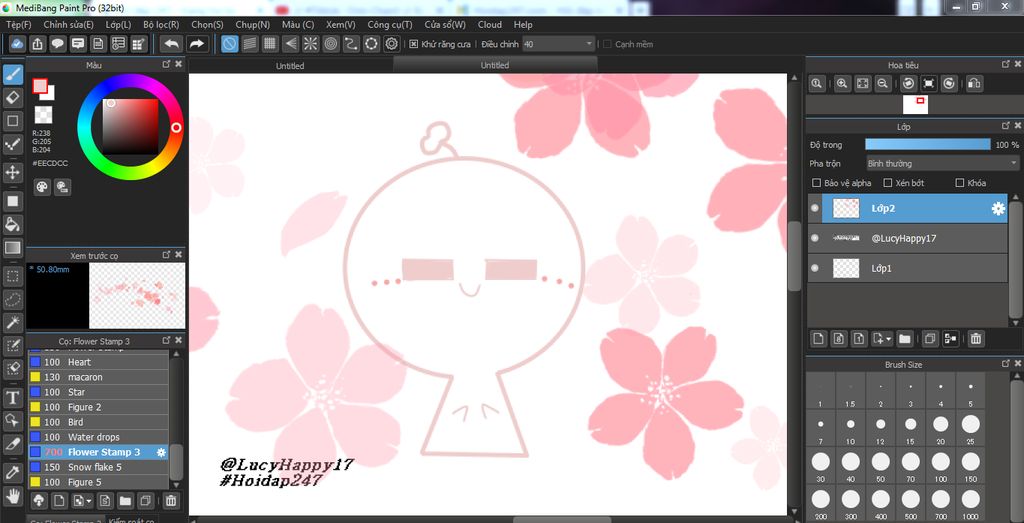This screenshot has width=1024, height=523.
Task: Click the foreground color swatch
Action: (40, 86)
